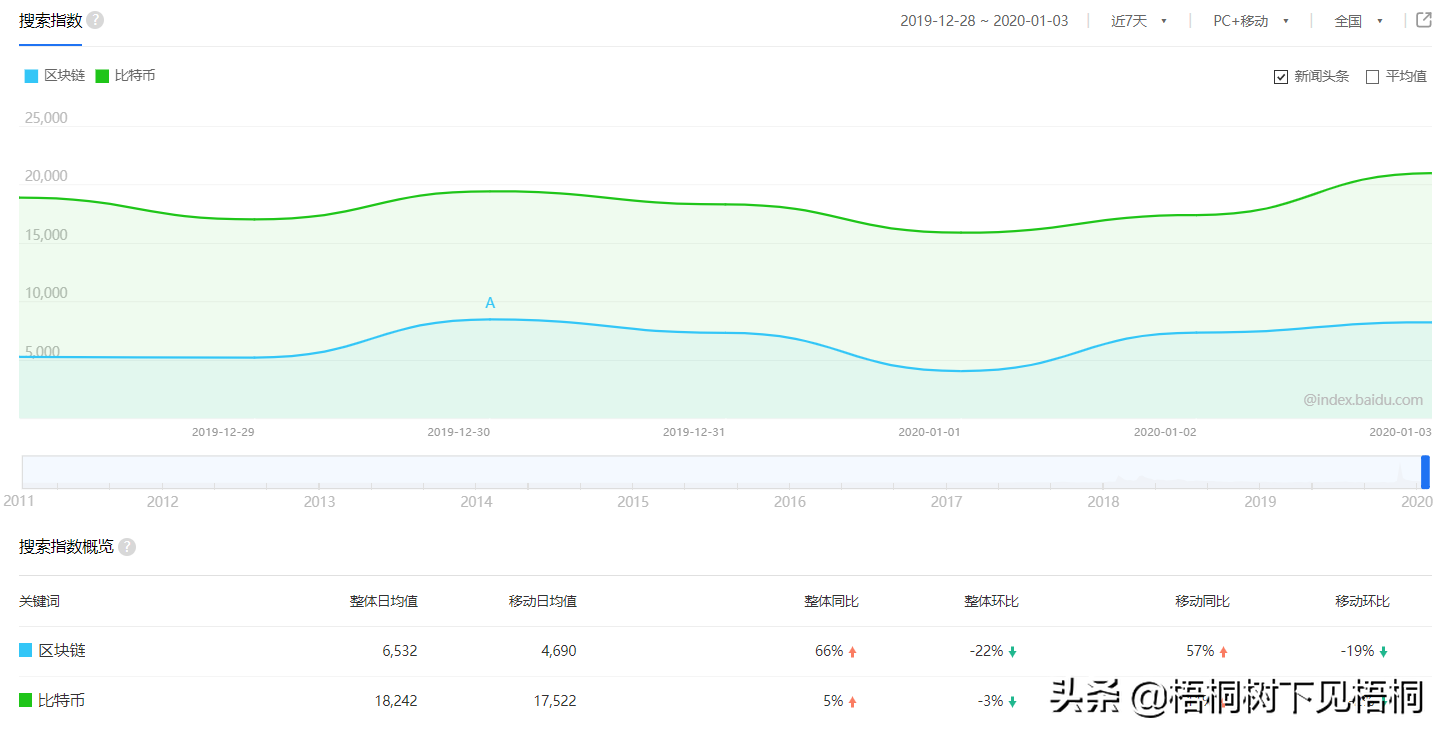Image resolution: width=1446 pixels, height=737 pixels.
Task: Click the 2020-01-01 date label on x-axis
Action: 929,433
